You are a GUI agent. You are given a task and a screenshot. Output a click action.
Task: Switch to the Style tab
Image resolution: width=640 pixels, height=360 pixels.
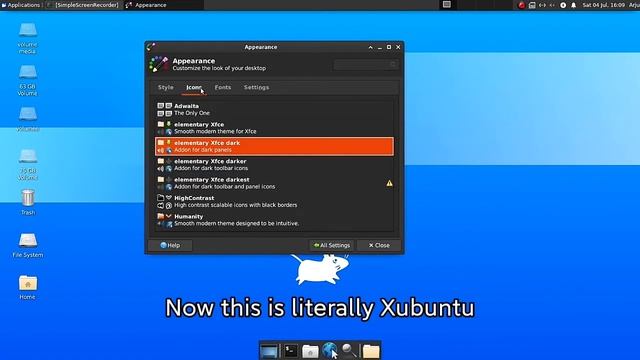click(x=166, y=87)
